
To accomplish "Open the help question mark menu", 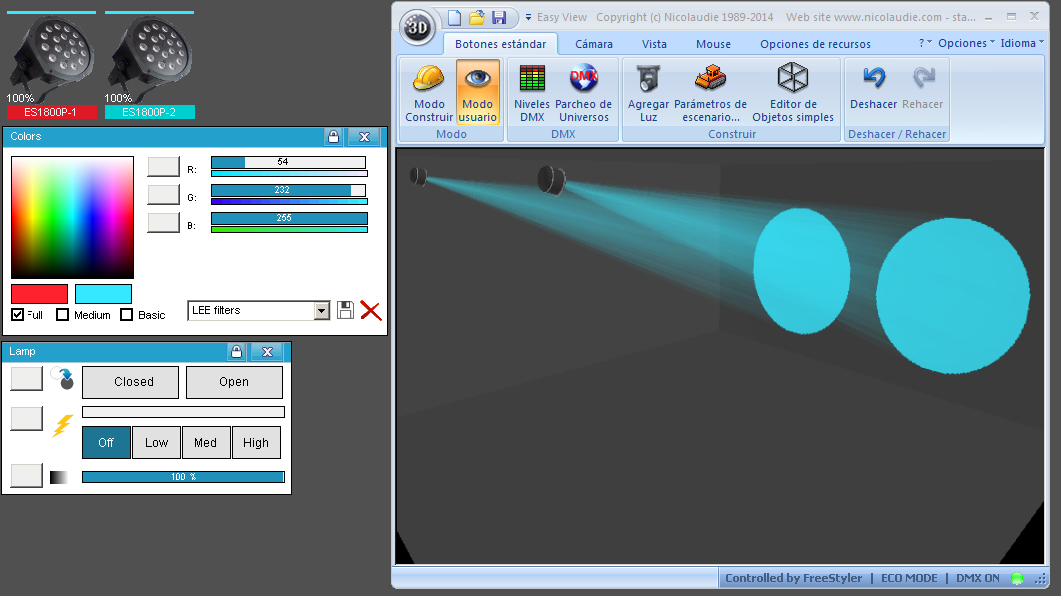I will point(925,43).
